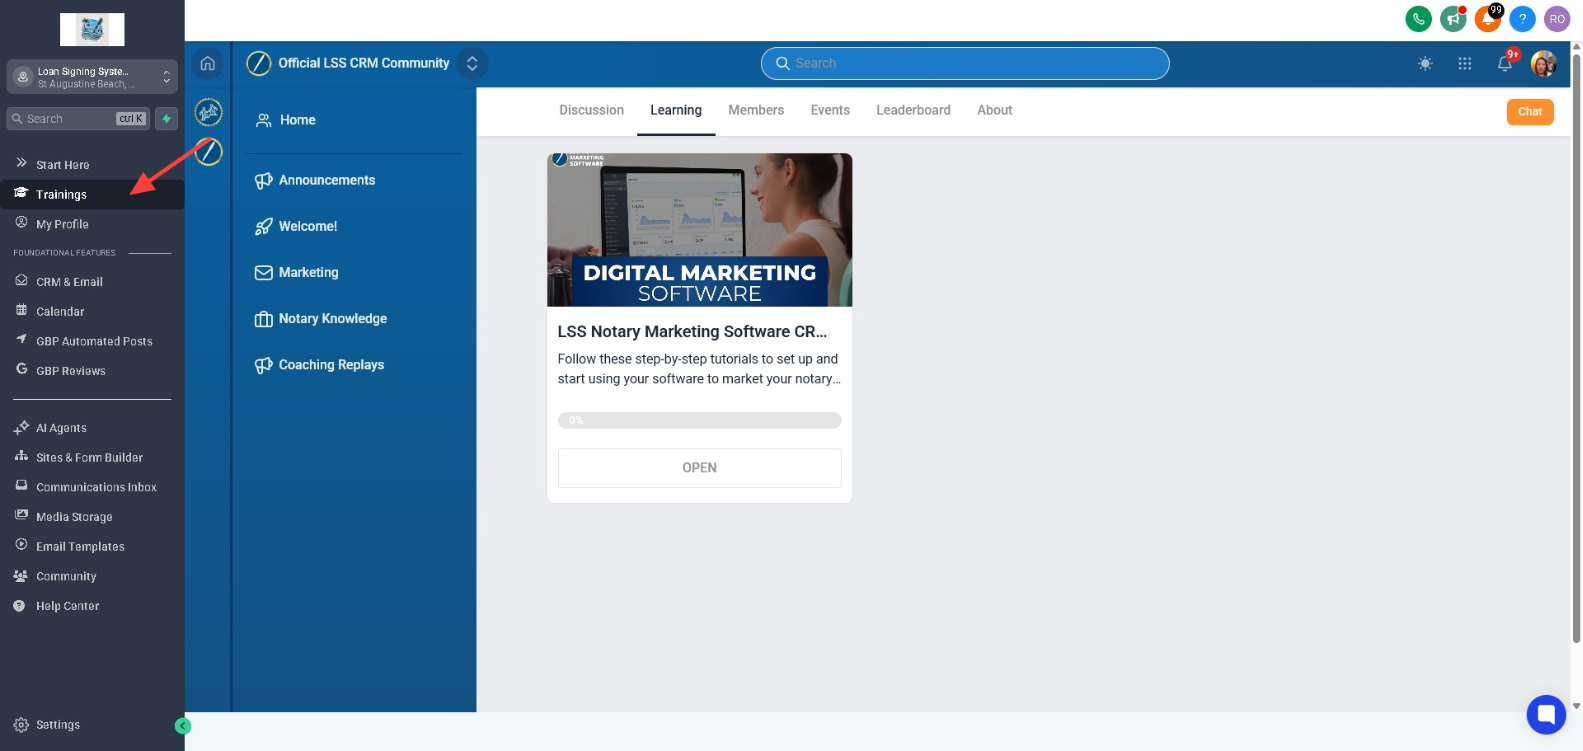This screenshot has height=751, width=1583.
Task: Open the orange notifications bell with 99 badge
Action: point(1488,19)
